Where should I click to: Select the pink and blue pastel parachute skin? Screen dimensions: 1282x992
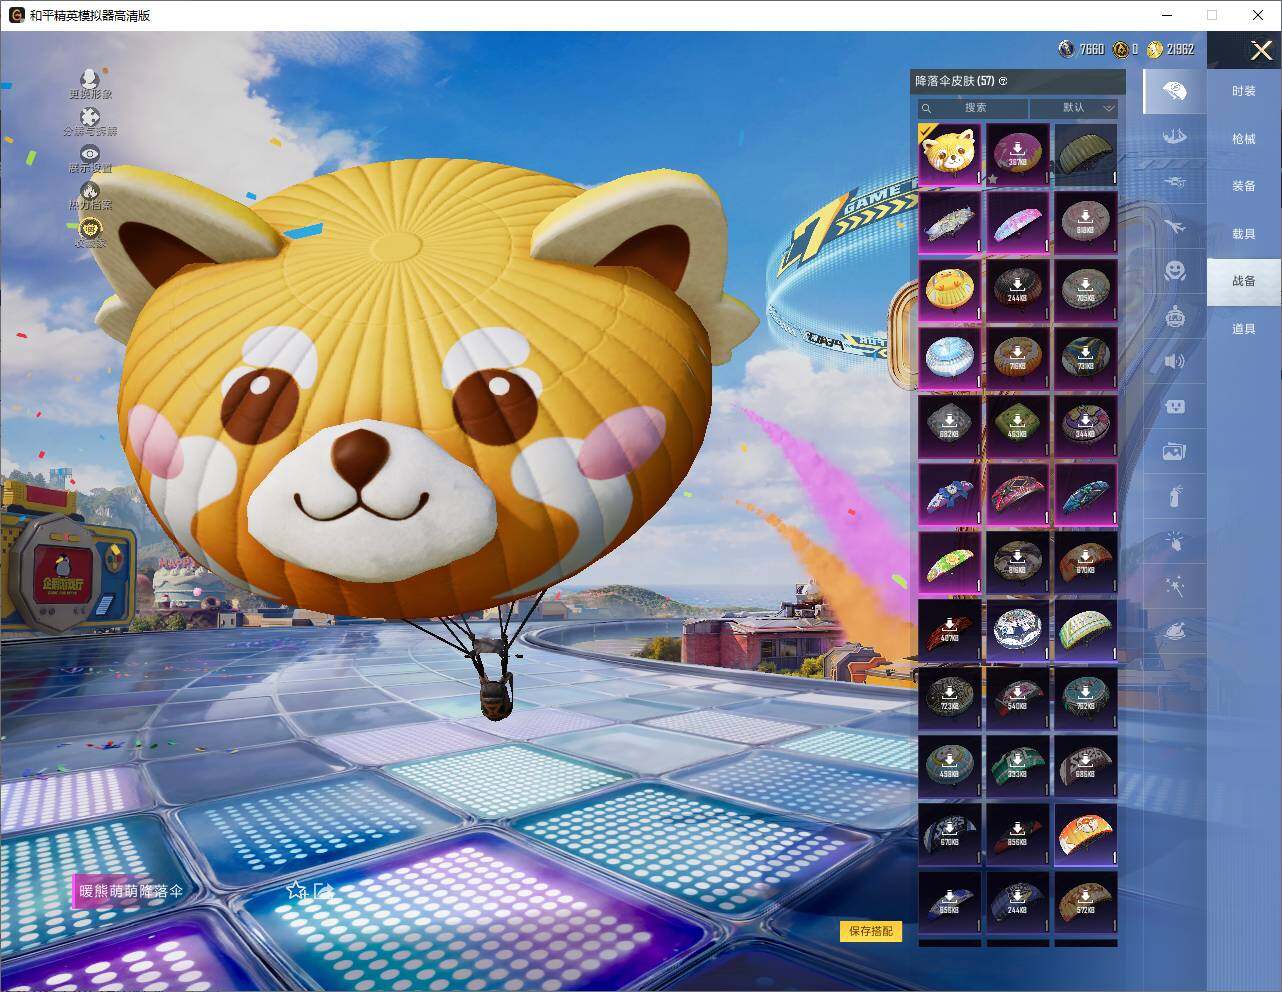(x=1018, y=222)
